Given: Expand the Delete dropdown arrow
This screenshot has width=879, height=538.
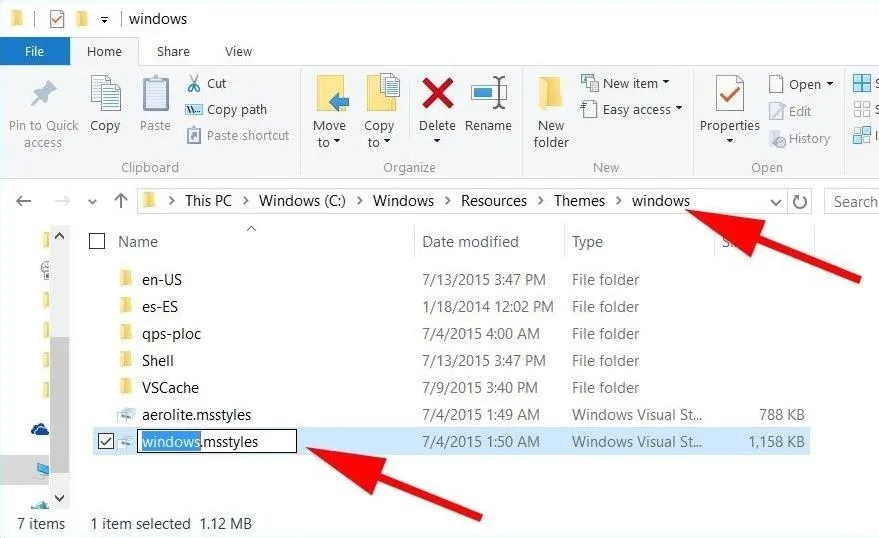Looking at the screenshot, I should 437,141.
